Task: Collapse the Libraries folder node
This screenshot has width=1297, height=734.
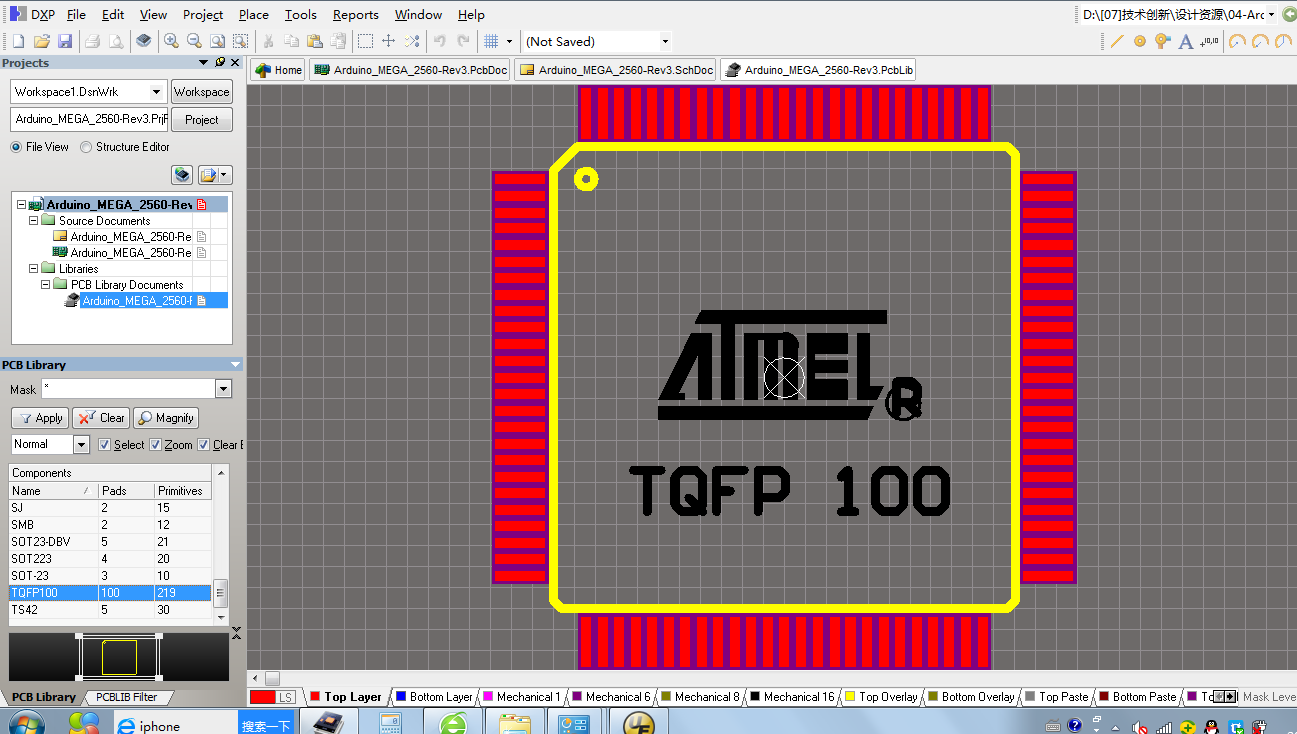Action: click(x=34, y=268)
